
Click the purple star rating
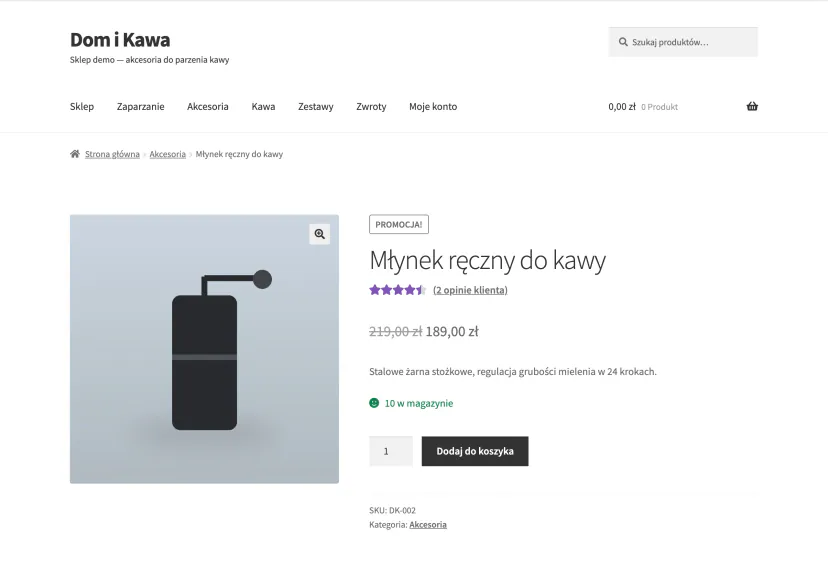point(398,290)
